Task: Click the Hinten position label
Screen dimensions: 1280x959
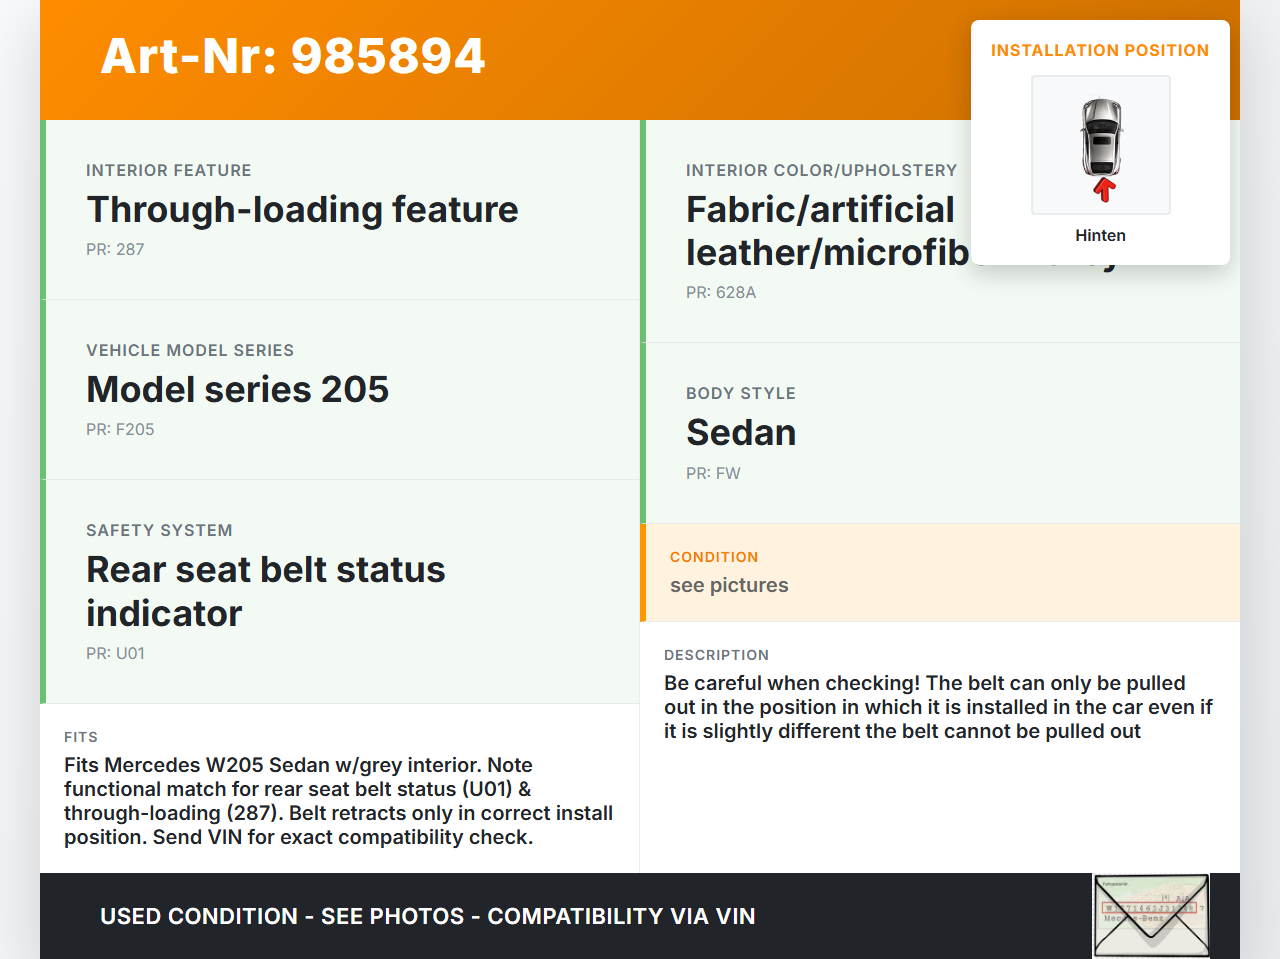Action: [1100, 236]
